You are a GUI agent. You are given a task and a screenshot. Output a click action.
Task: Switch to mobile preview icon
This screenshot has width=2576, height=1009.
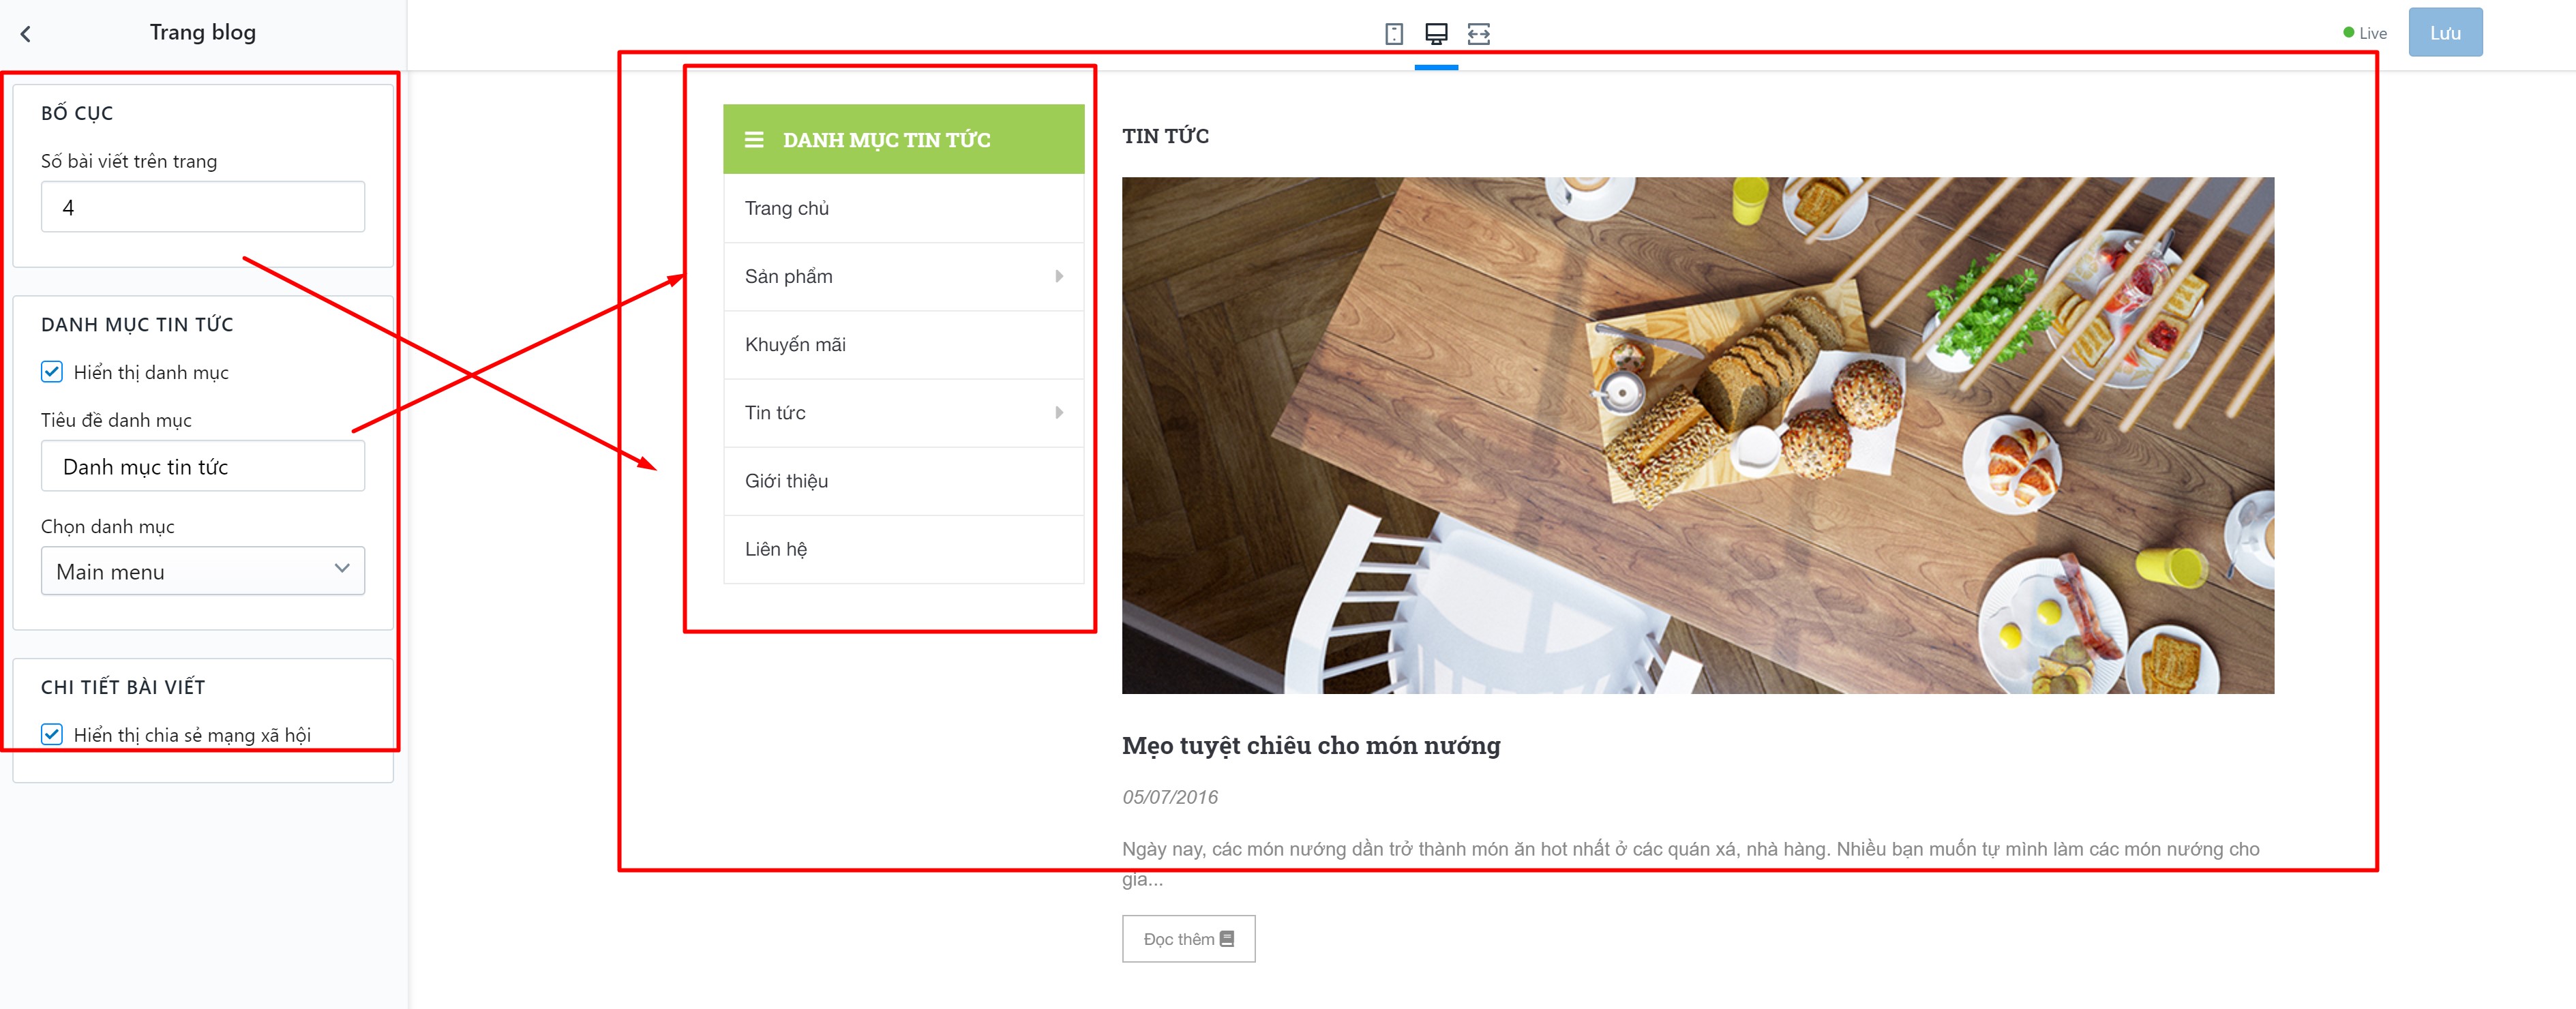click(x=1393, y=34)
